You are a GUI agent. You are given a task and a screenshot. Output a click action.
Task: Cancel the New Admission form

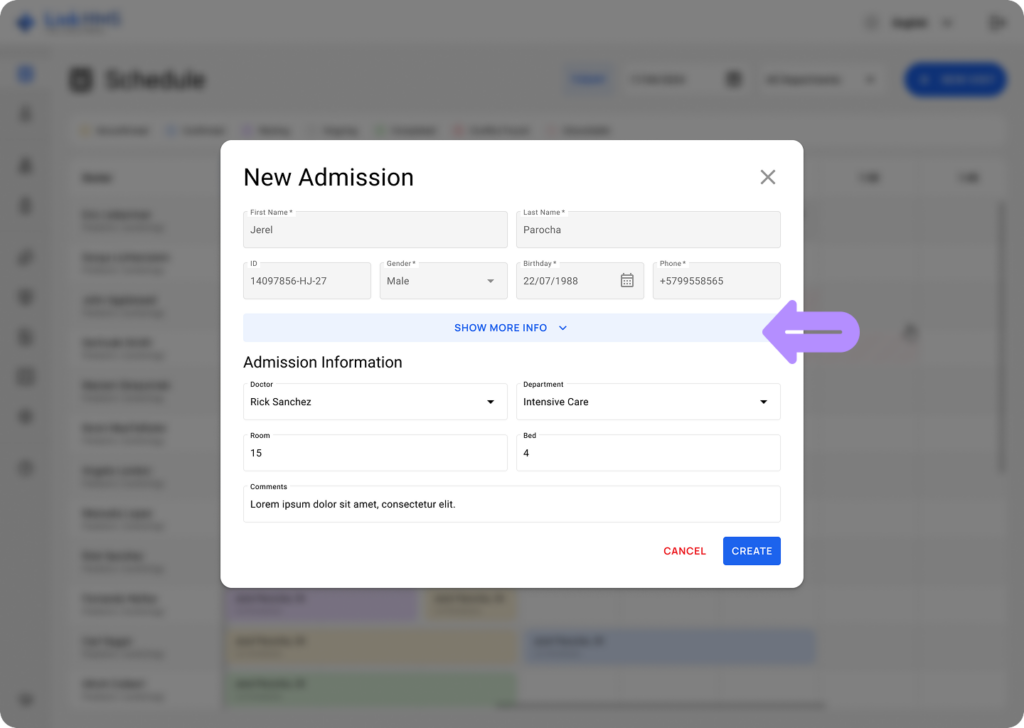click(684, 550)
